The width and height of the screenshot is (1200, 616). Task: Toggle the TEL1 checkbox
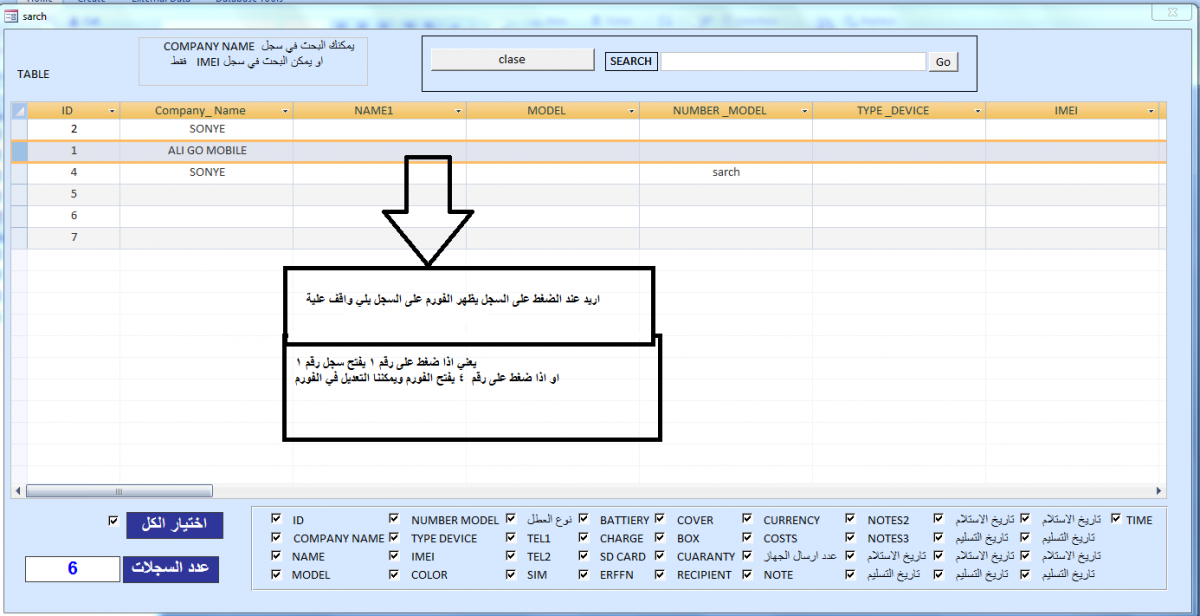coord(511,538)
